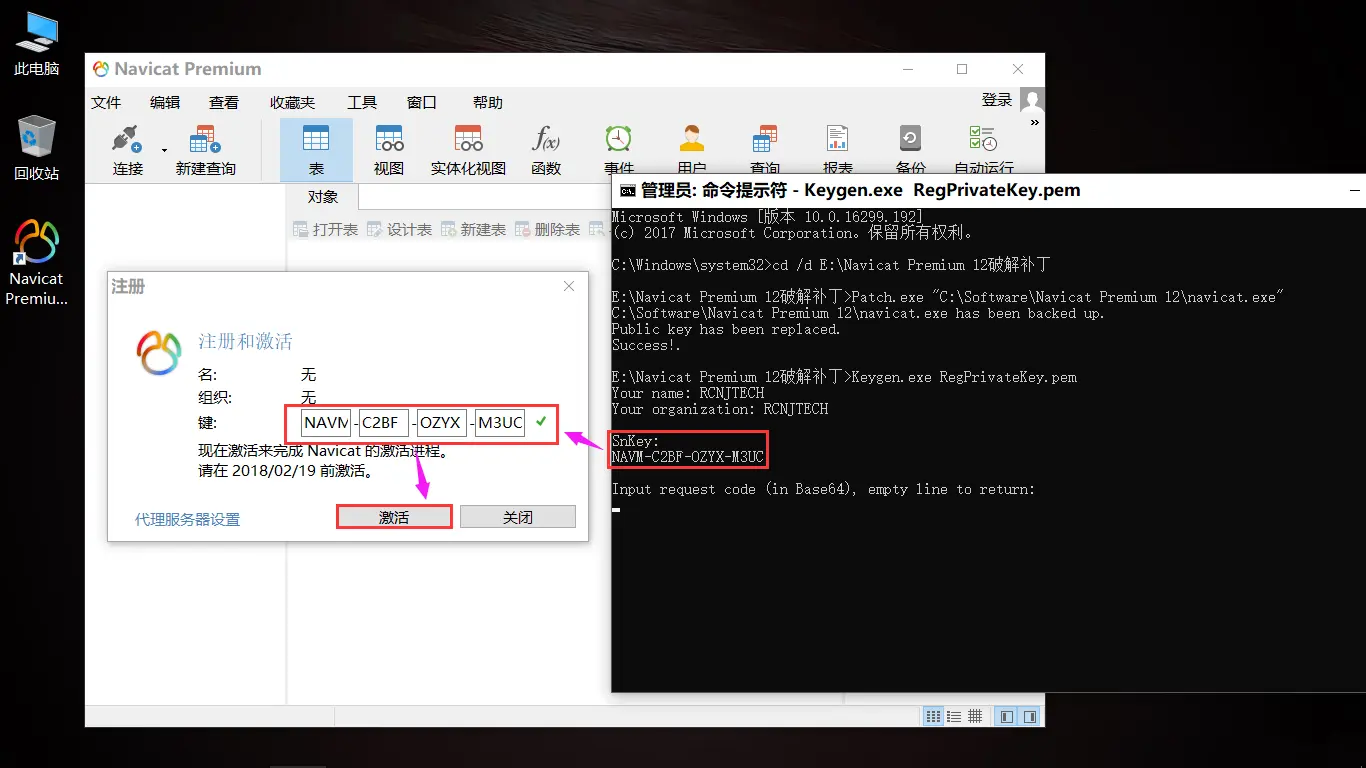Click 'Public key has been replaced.' line

[x=726, y=329]
